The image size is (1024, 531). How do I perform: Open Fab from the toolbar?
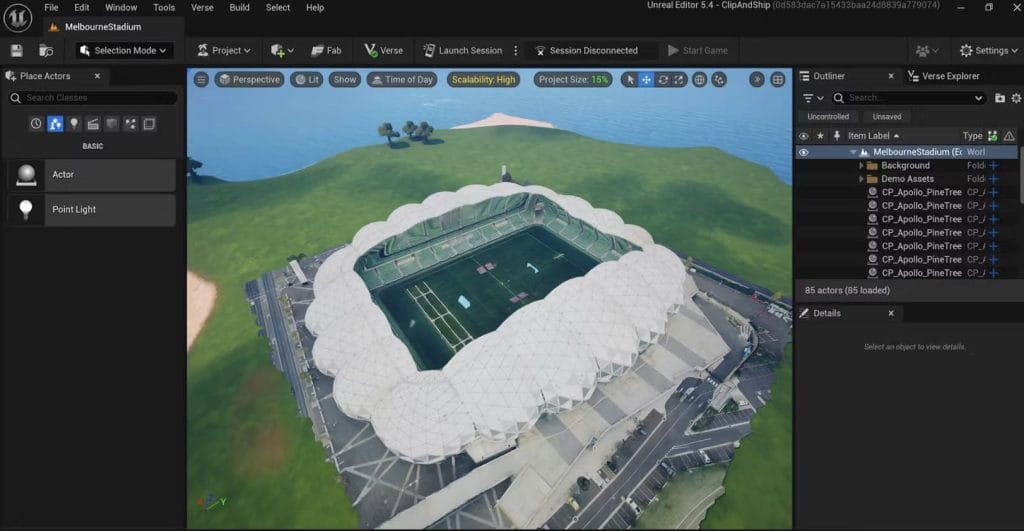click(326, 50)
